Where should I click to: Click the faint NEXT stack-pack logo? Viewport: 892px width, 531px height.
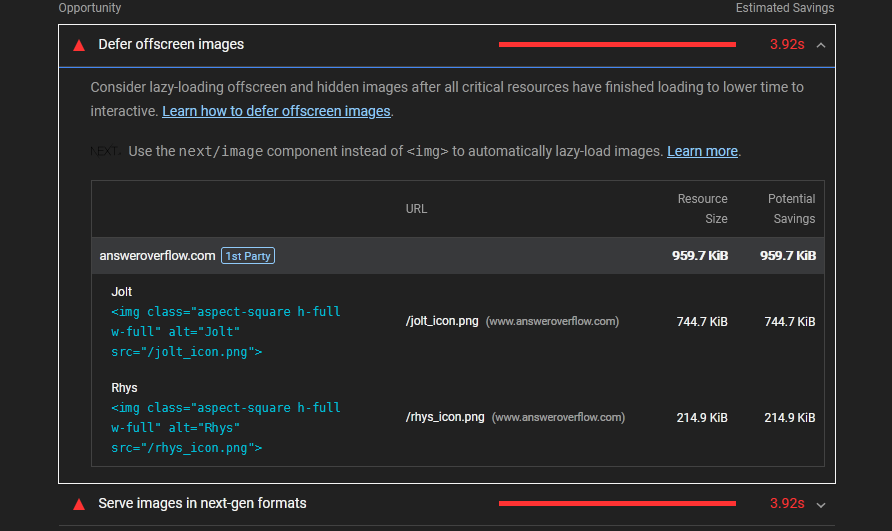[x=105, y=151]
